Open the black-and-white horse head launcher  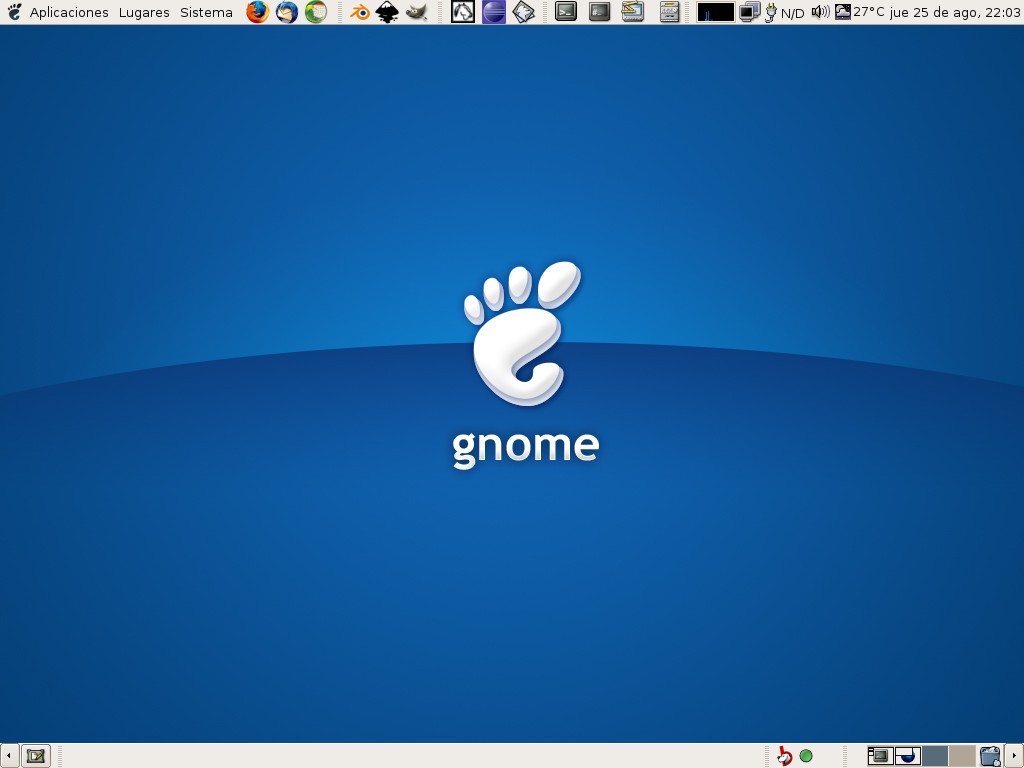click(463, 12)
